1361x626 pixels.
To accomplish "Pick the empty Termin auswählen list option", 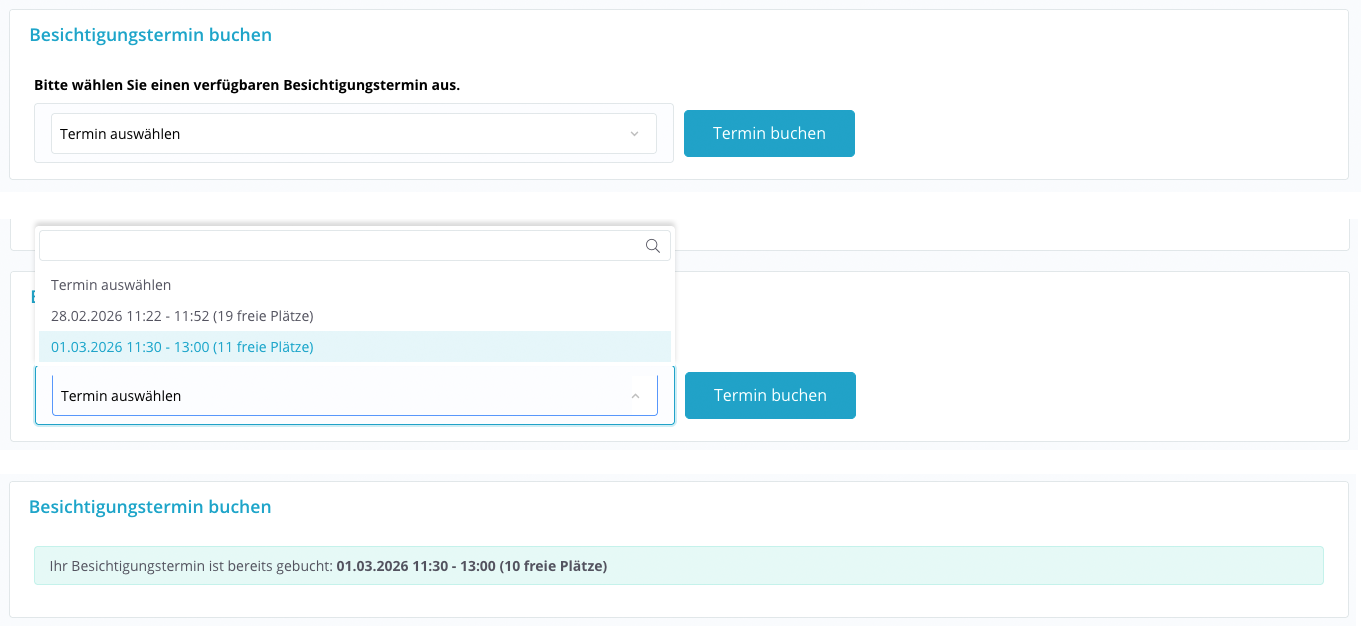I will pos(111,285).
